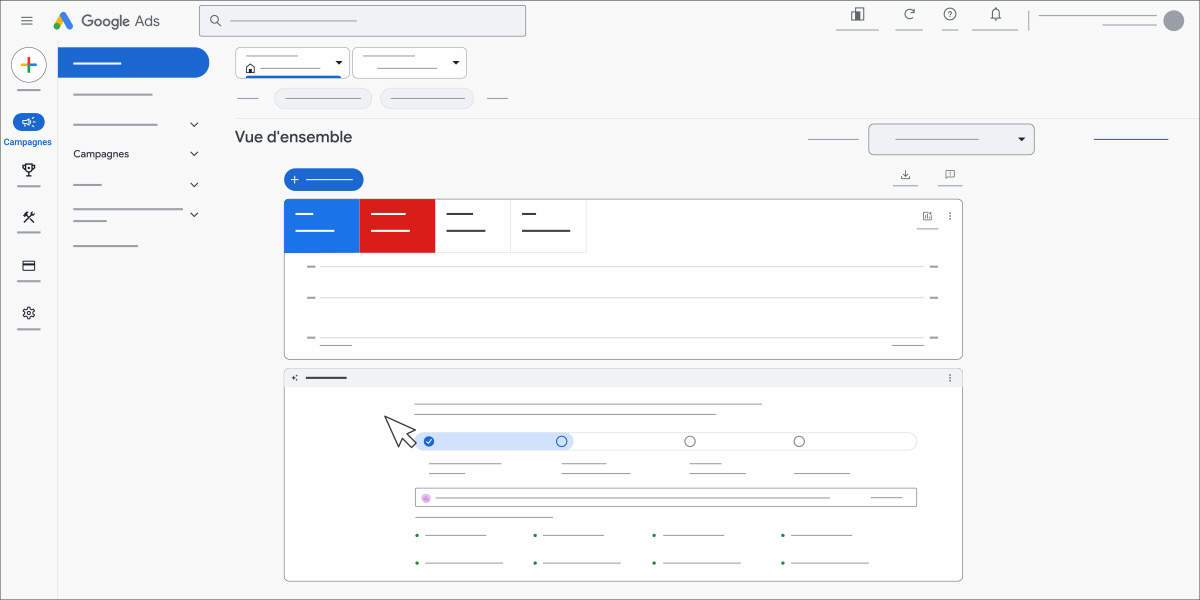Expand the last chevron in the side panel
1200x600 pixels.
(x=194, y=214)
